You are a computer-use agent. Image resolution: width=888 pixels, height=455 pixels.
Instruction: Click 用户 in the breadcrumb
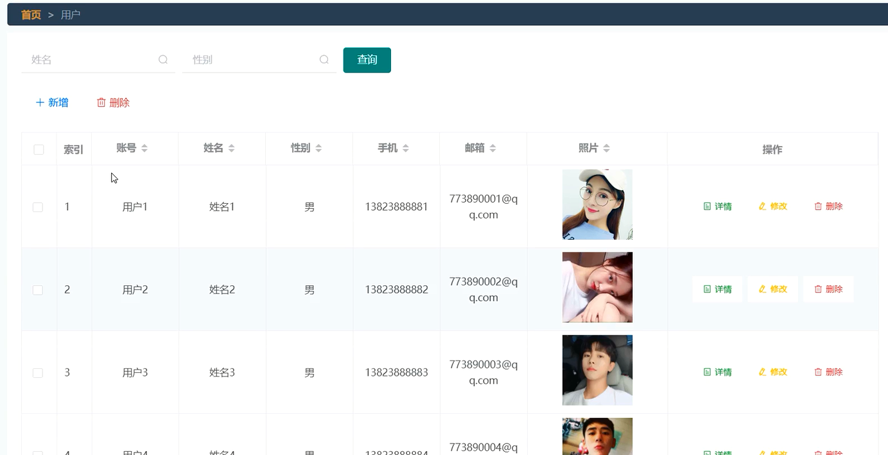pyautogui.click(x=71, y=15)
